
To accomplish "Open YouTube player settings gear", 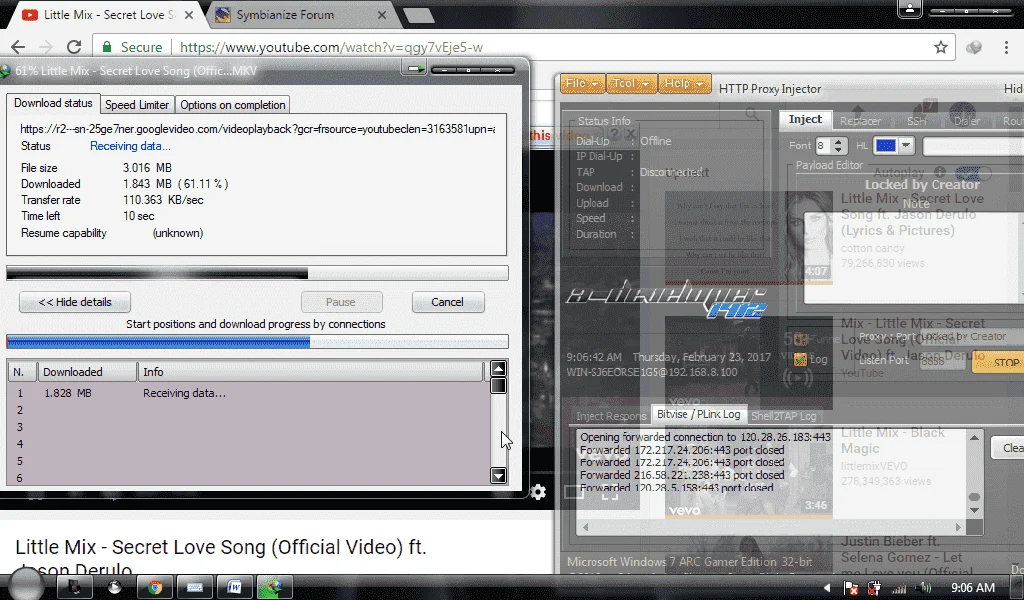I will point(538,492).
